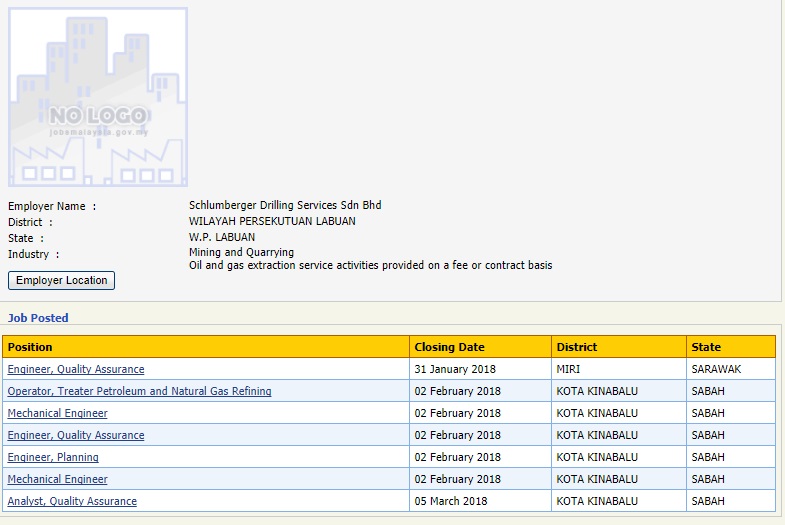Viewport: 785px width, 525px height.
Task: Open Operator, Treater Petroleum and Natural Gas Refining
Action: pos(139,391)
